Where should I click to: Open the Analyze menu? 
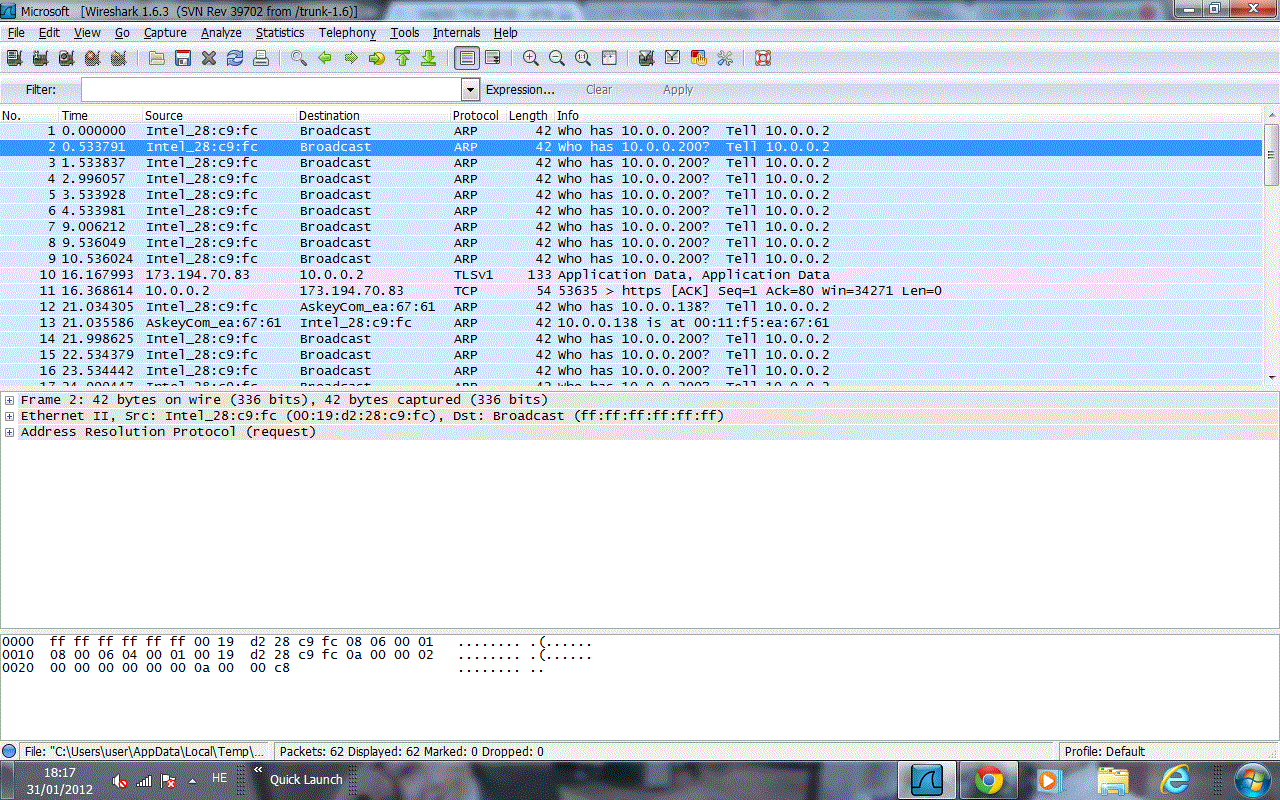pos(221,33)
